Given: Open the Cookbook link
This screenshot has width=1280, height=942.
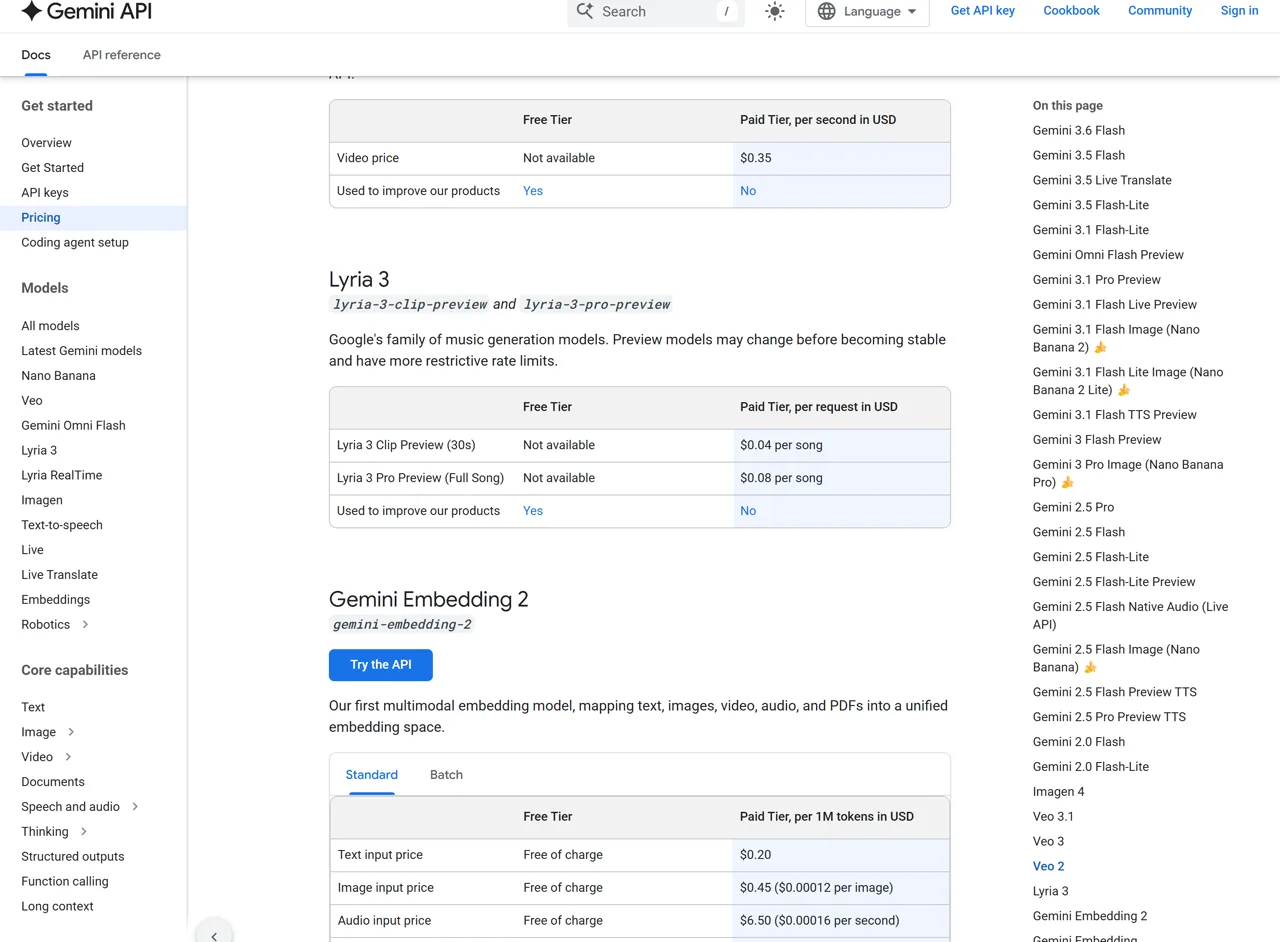Looking at the screenshot, I should click(x=1071, y=10).
